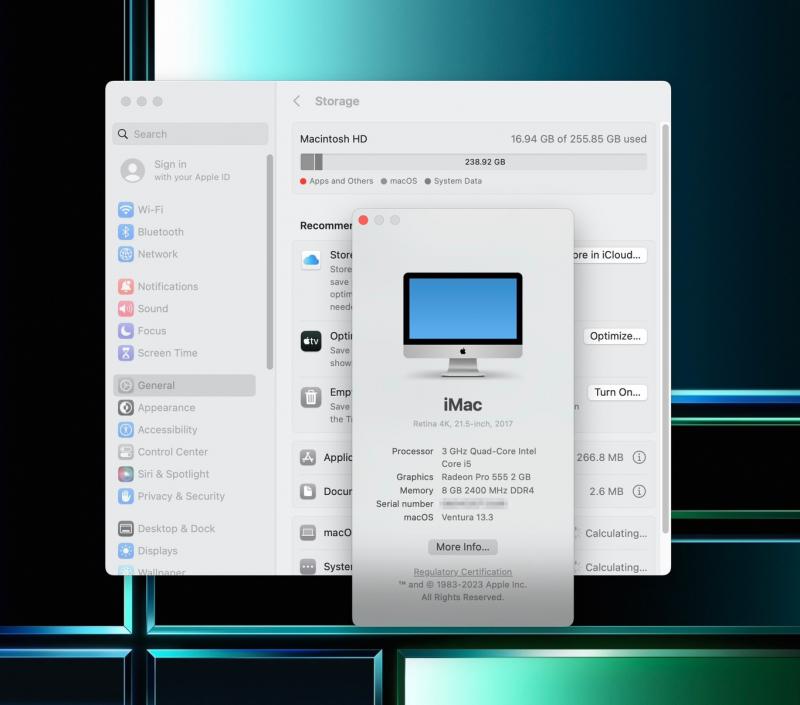Click the Turn On... button
The width and height of the screenshot is (800, 705).
[x=617, y=392]
